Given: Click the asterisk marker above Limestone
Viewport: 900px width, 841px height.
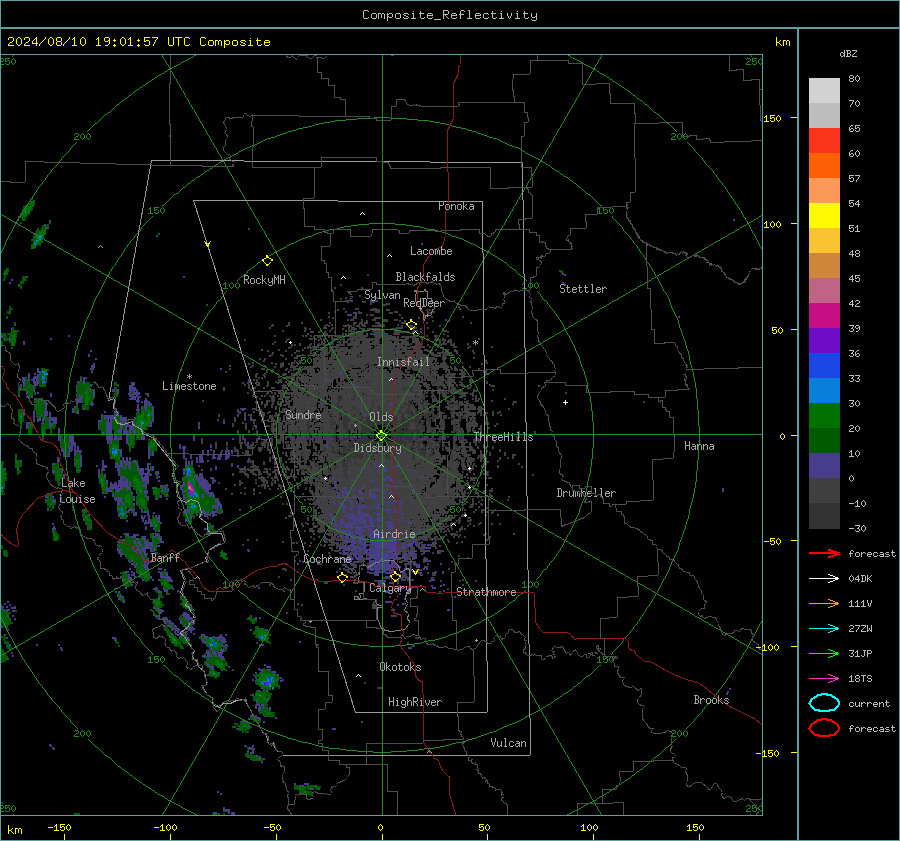Looking at the screenshot, I should (189, 377).
